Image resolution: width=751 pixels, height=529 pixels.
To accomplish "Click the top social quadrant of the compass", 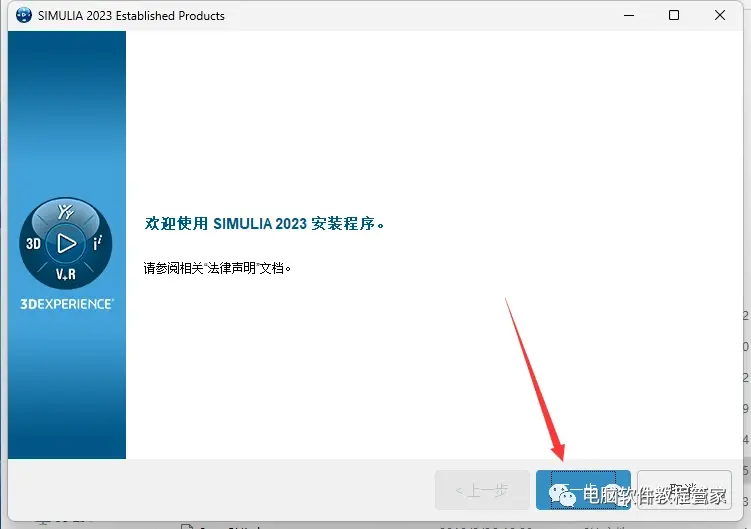I will (66, 211).
